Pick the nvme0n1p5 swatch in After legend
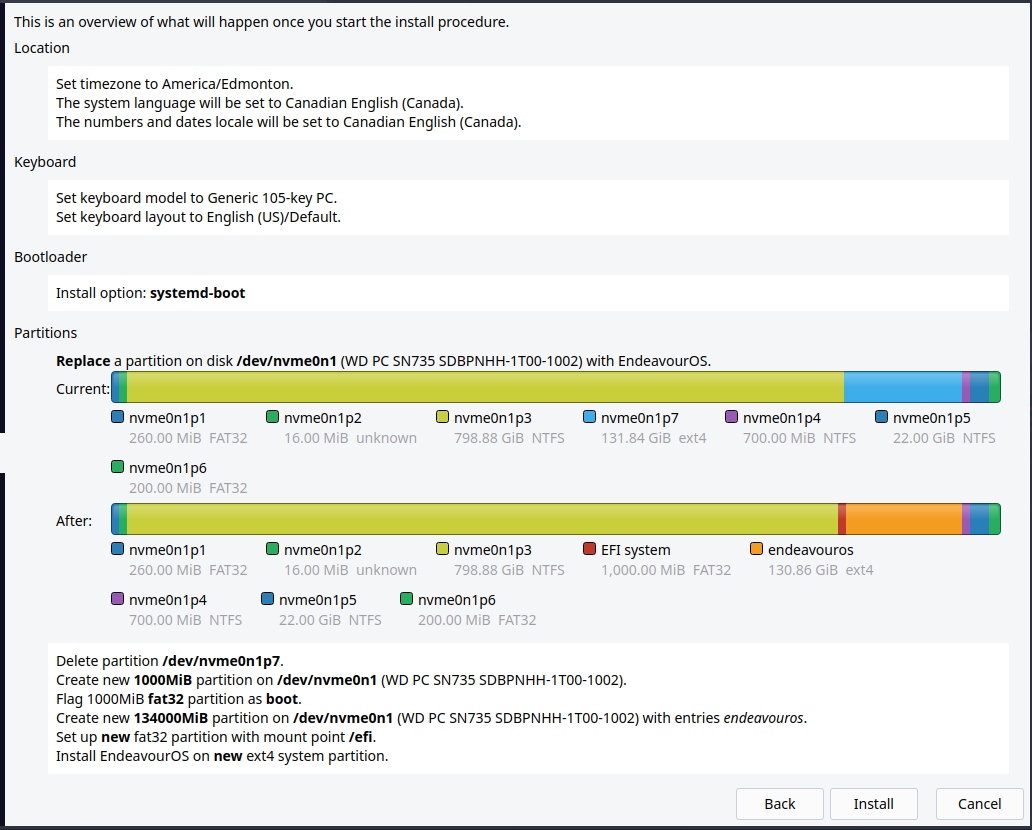Screen dimensions: 1032x830 tap(267, 598)
